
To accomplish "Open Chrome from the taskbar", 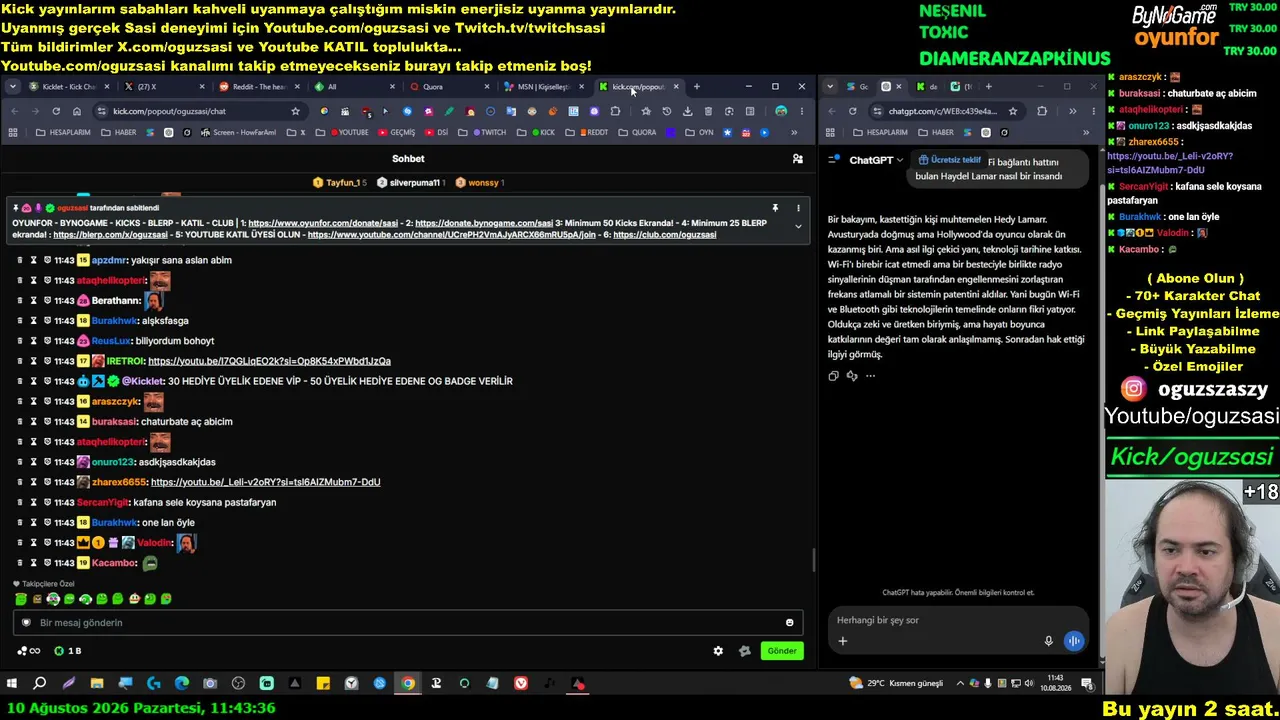I will pyautogui.click(x=408, y=684).
